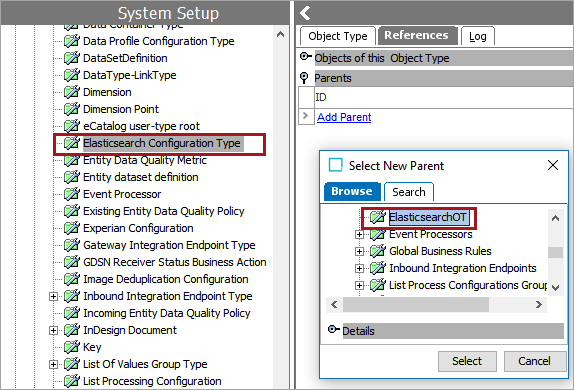Collapse the Parents section
The image size is (574, 390).
coord(304,78)
